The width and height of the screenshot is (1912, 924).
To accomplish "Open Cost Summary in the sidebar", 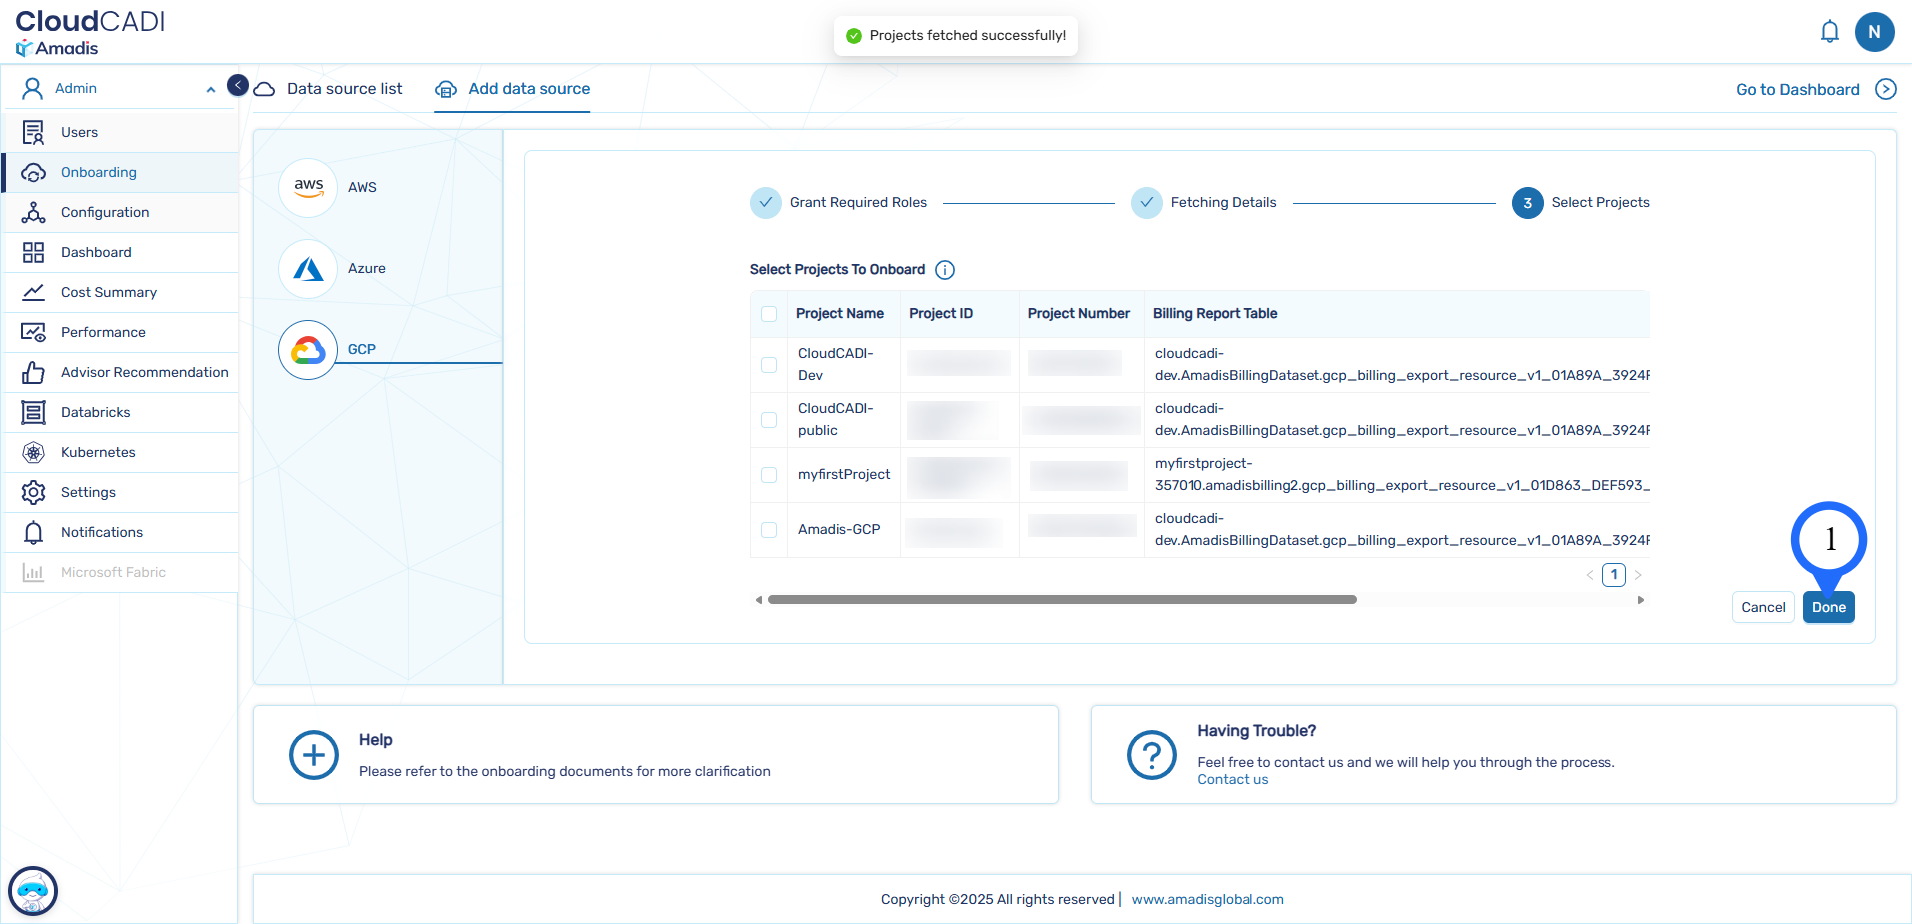I will [109, 292].
